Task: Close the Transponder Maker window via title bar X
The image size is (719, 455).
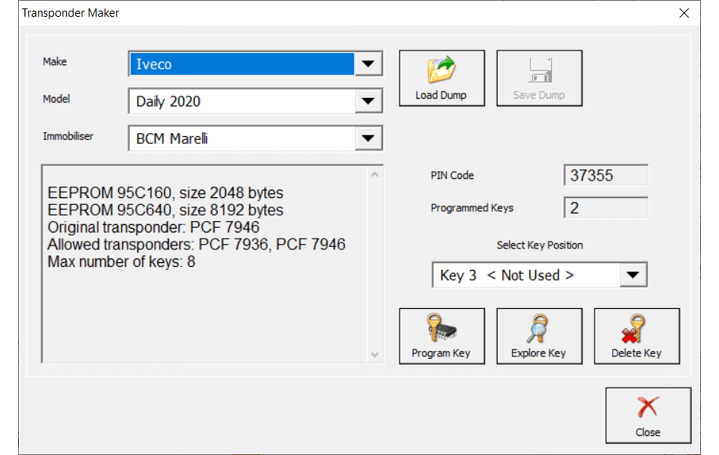Action: coord(684,14)
